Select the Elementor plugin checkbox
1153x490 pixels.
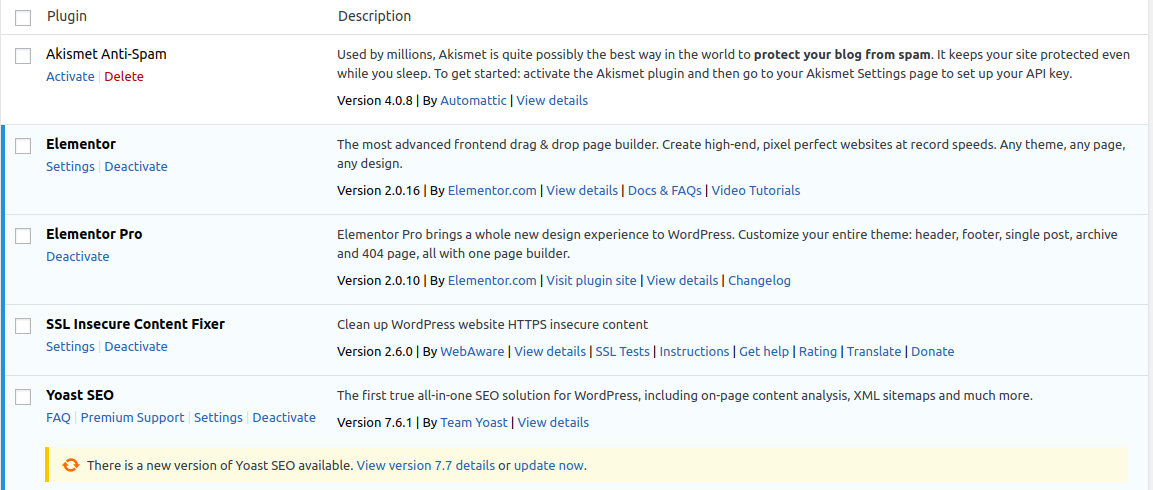(23, 146)
